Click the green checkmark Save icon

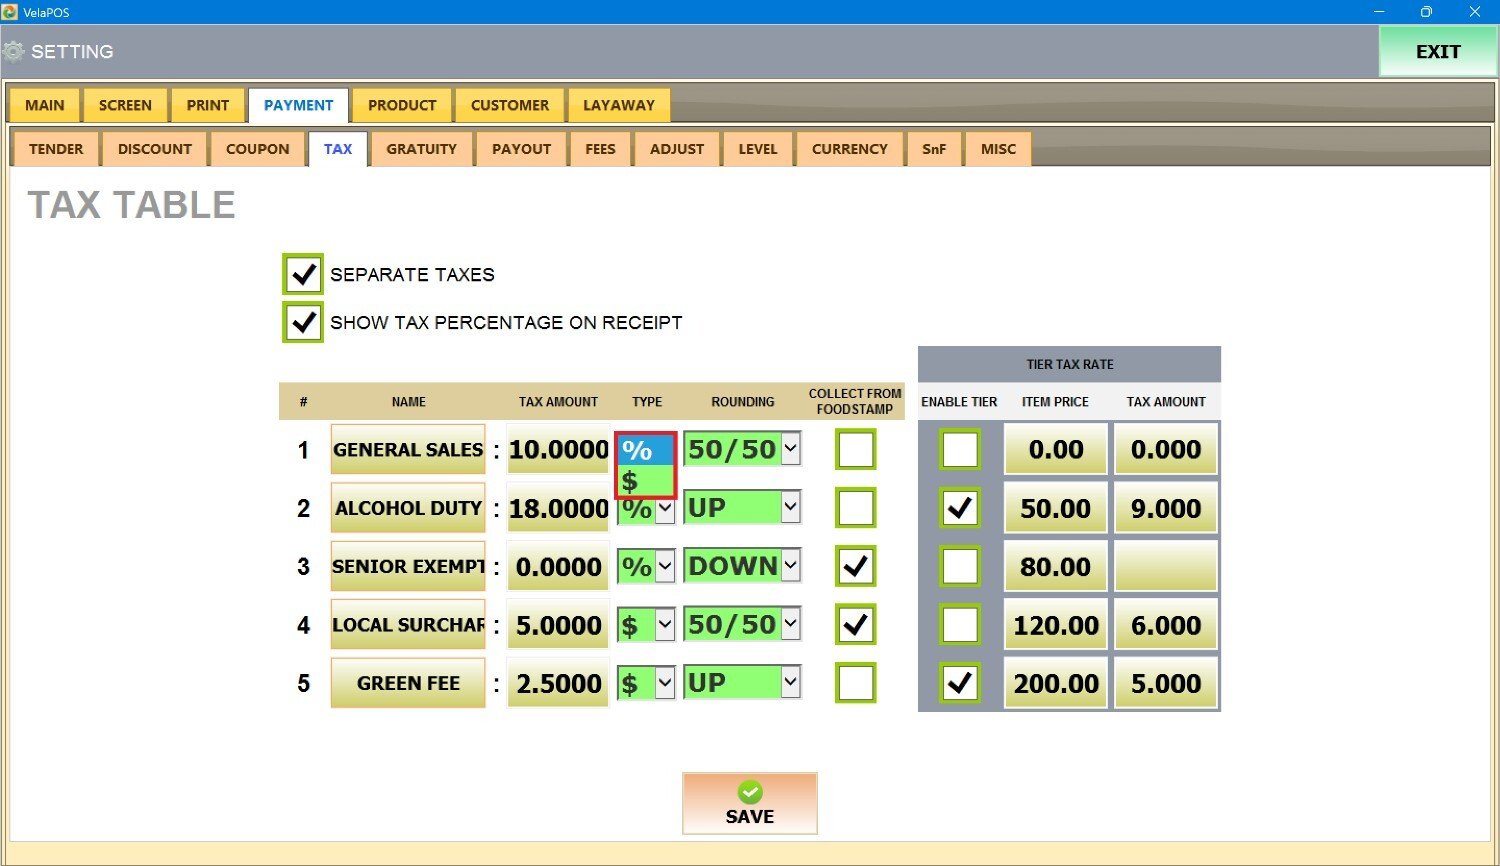point(750,792)
